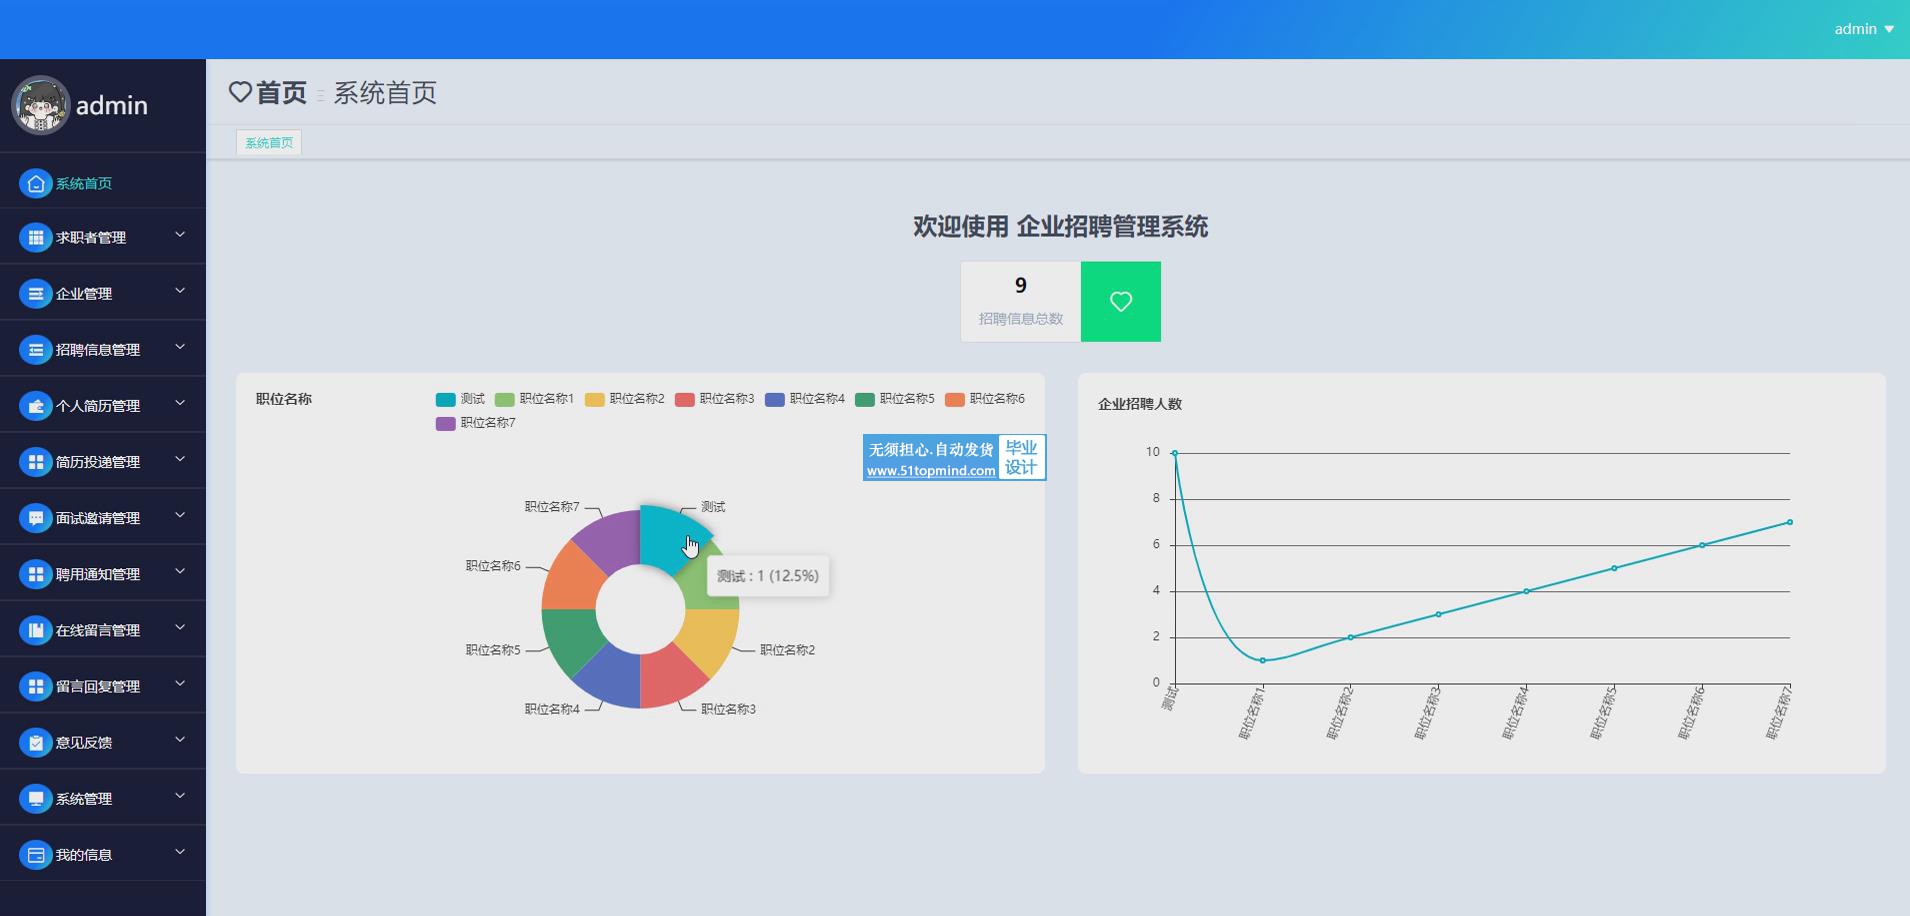Open the 求职者管理 menu label
The image size is (1910, 916).
[91, 238]
